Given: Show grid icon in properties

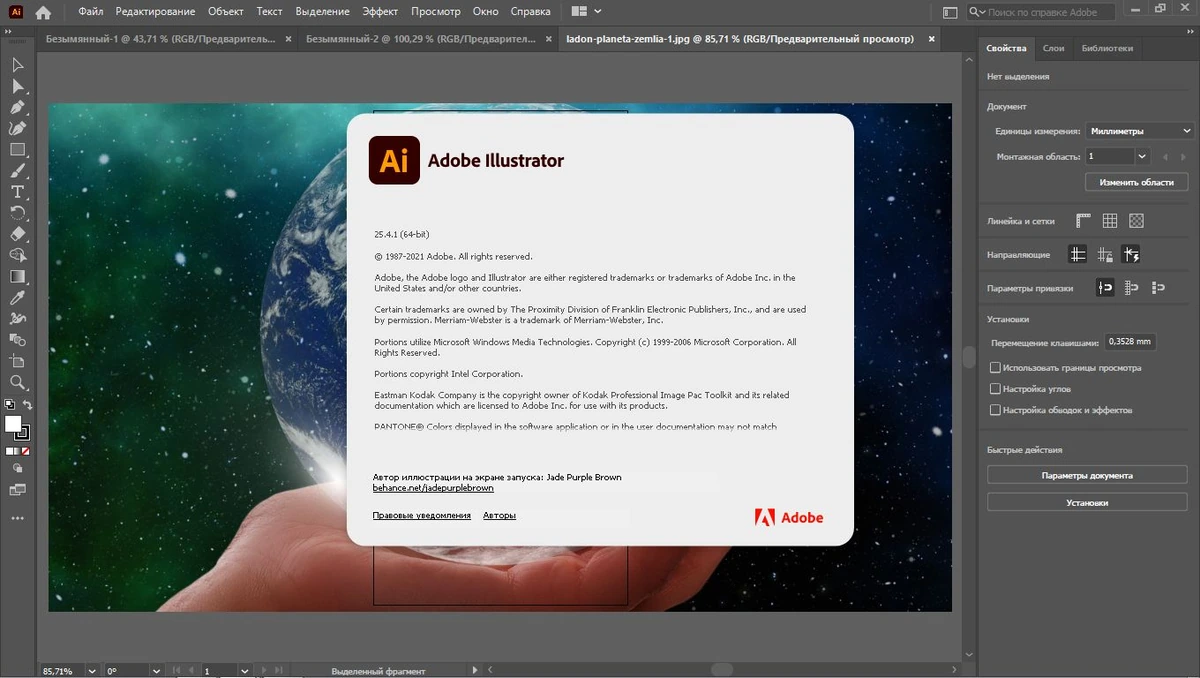Looking at the screenshot, I should point(1109,221).
